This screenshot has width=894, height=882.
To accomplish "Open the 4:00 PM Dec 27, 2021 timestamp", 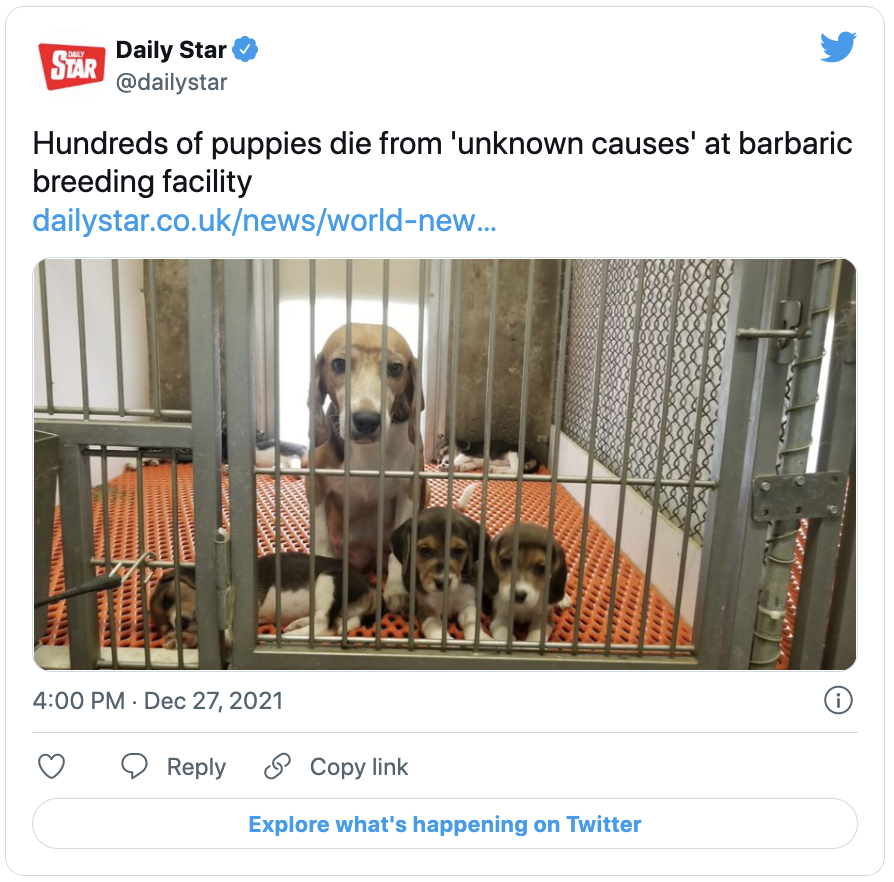I will tap(158, 701).
